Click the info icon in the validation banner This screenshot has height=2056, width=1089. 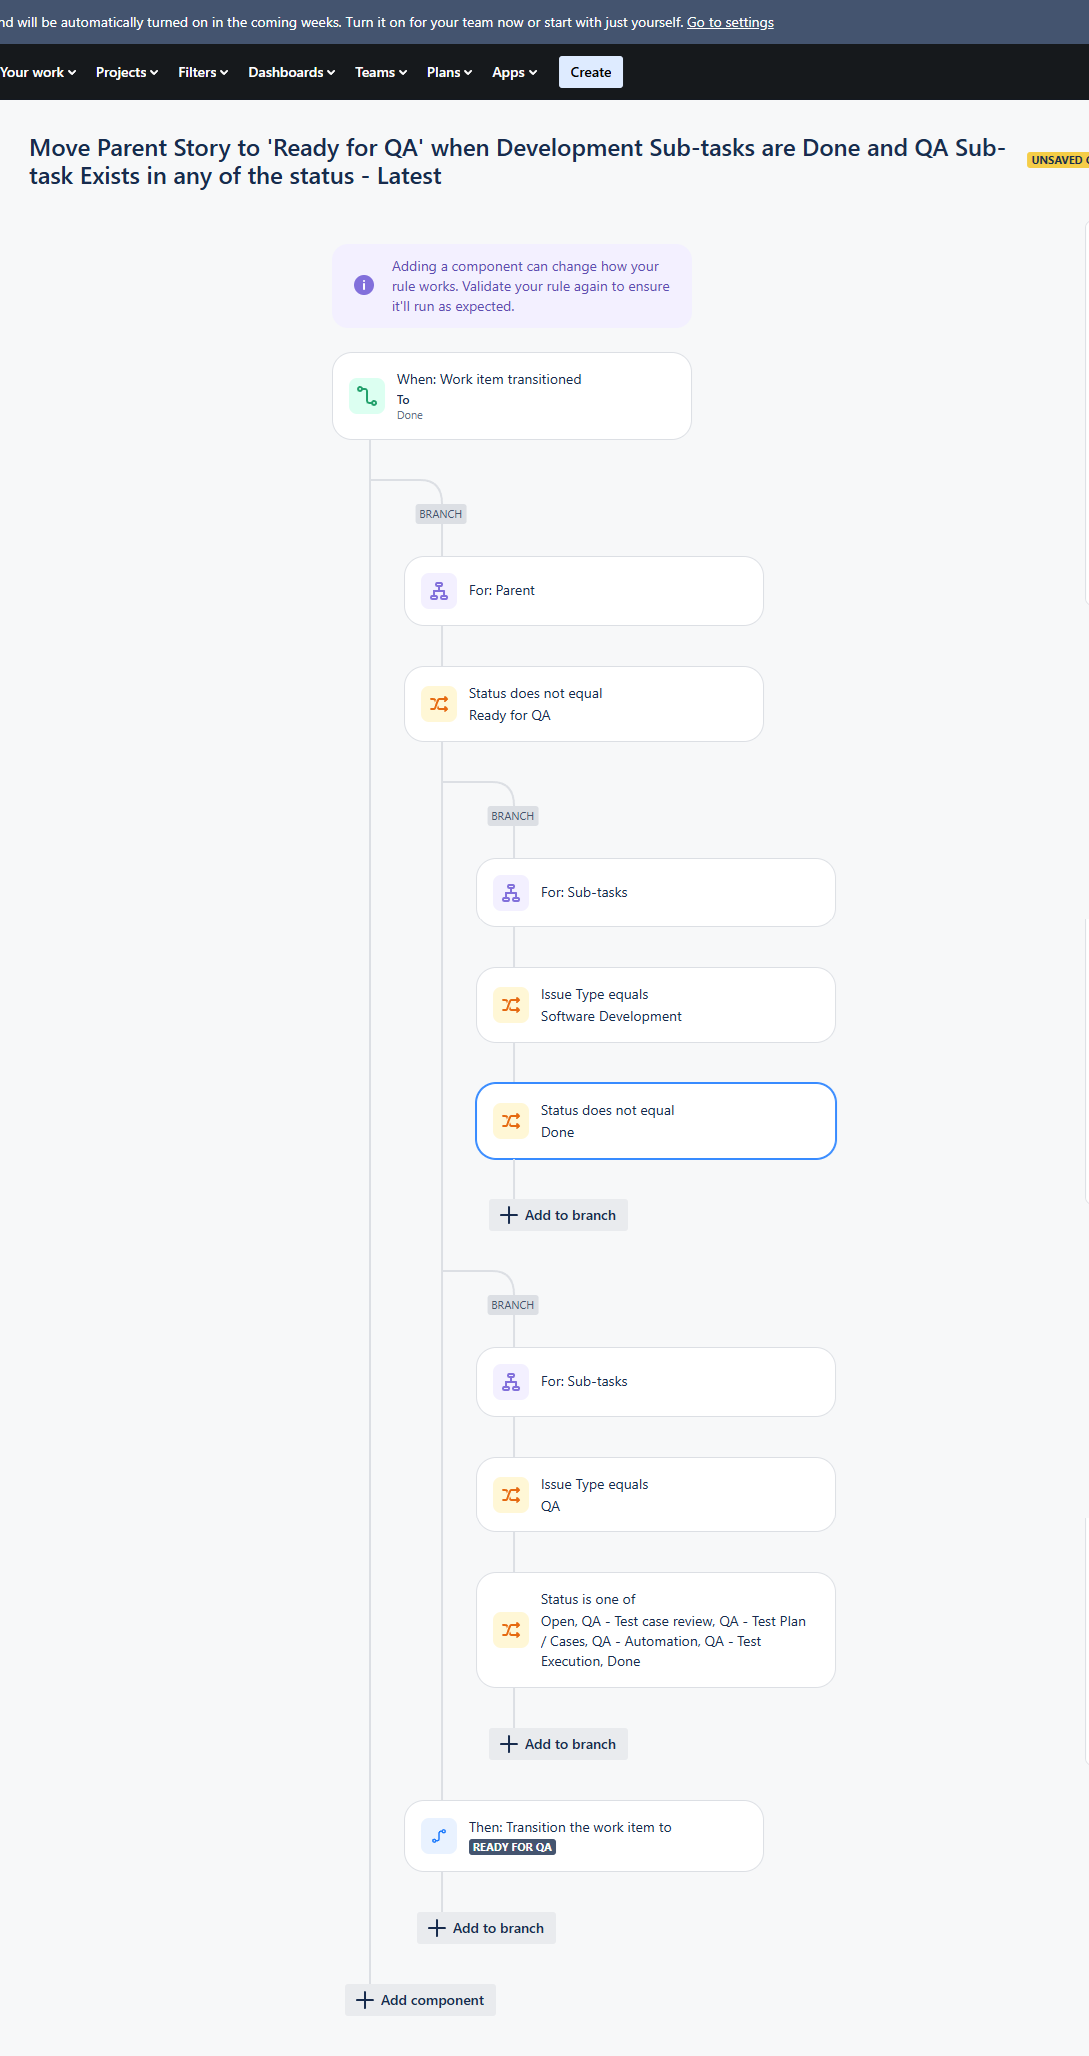[363, 286]
